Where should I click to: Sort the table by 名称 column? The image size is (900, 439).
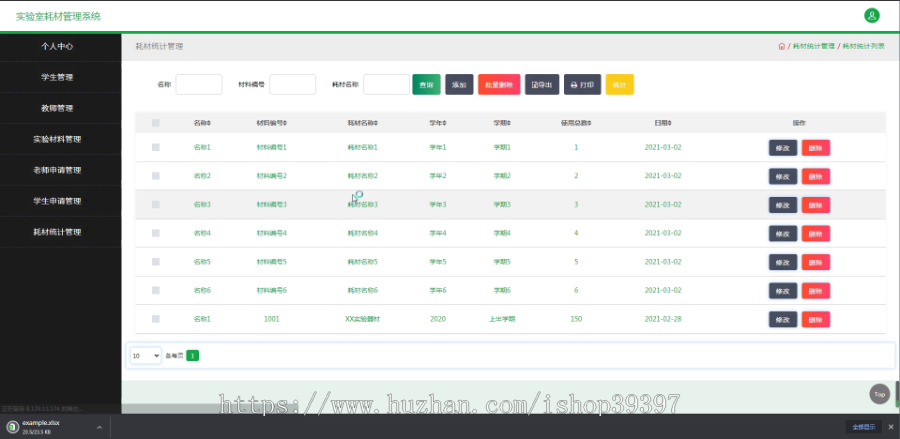202,123
